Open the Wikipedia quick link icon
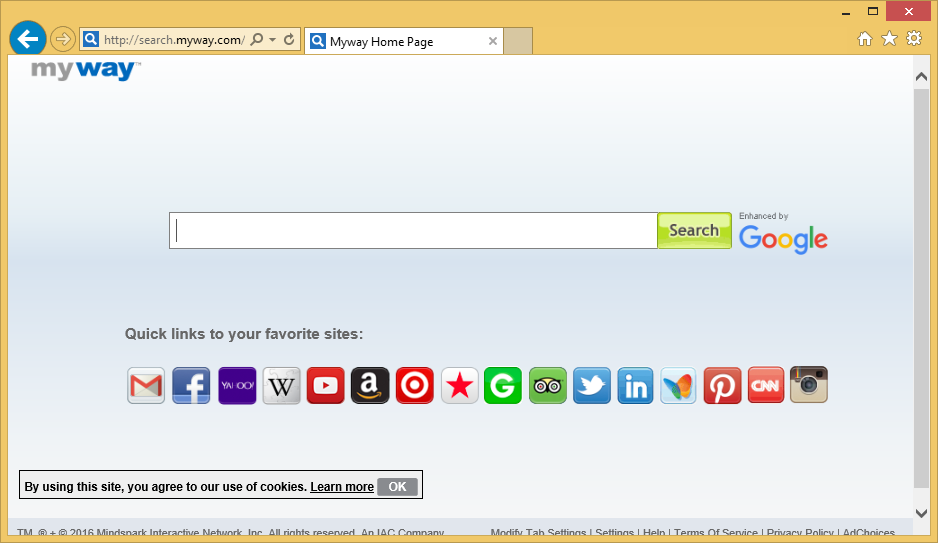Image resolution: width=941 pixels, height=543 pixels. (281, 385)
